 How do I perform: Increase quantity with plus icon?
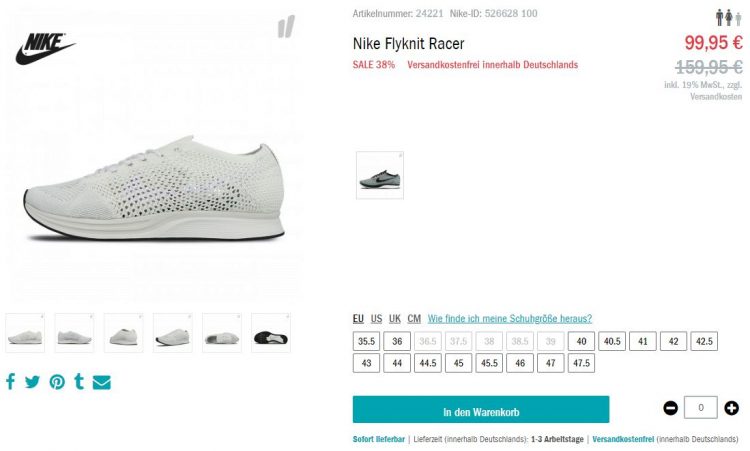point(731,408)
